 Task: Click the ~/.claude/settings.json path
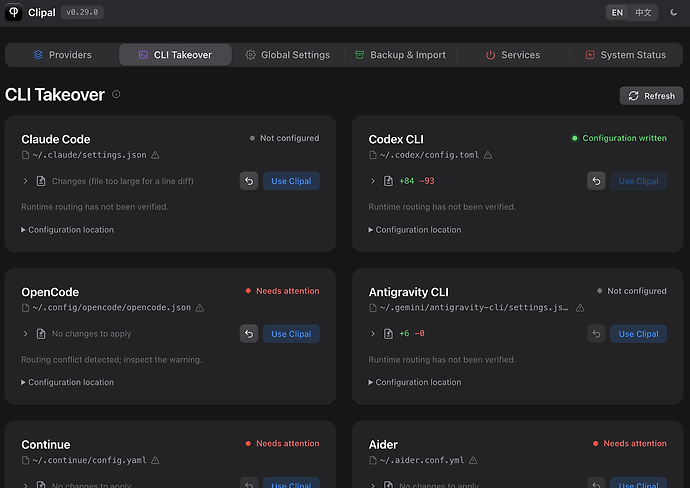[89, 155]
